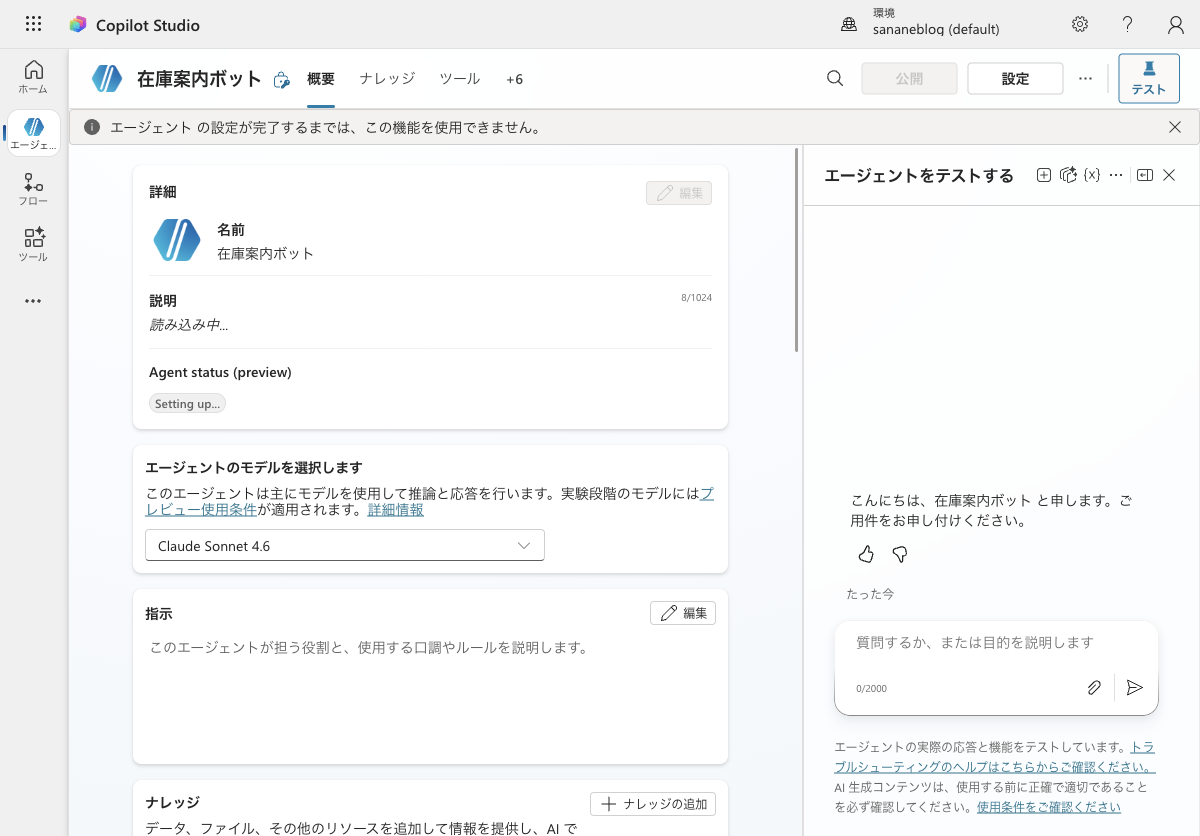The height and width of the screenshot is (836, 1200).
Task: Open the help question mark
Action: tap(1128, 24)
